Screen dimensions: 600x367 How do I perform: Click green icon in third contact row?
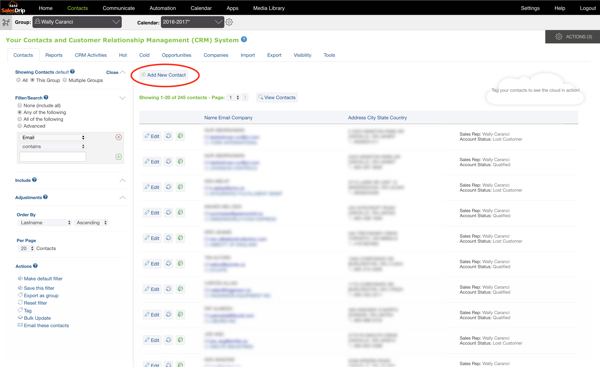point(180,187)
